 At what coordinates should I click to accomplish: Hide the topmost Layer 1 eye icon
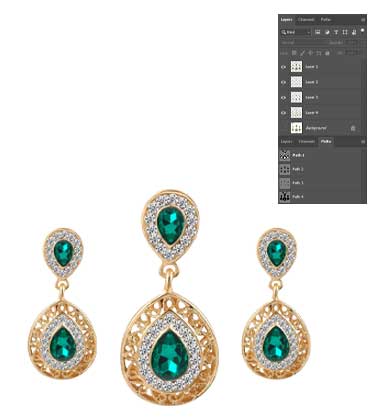click(x=284, y=67)
